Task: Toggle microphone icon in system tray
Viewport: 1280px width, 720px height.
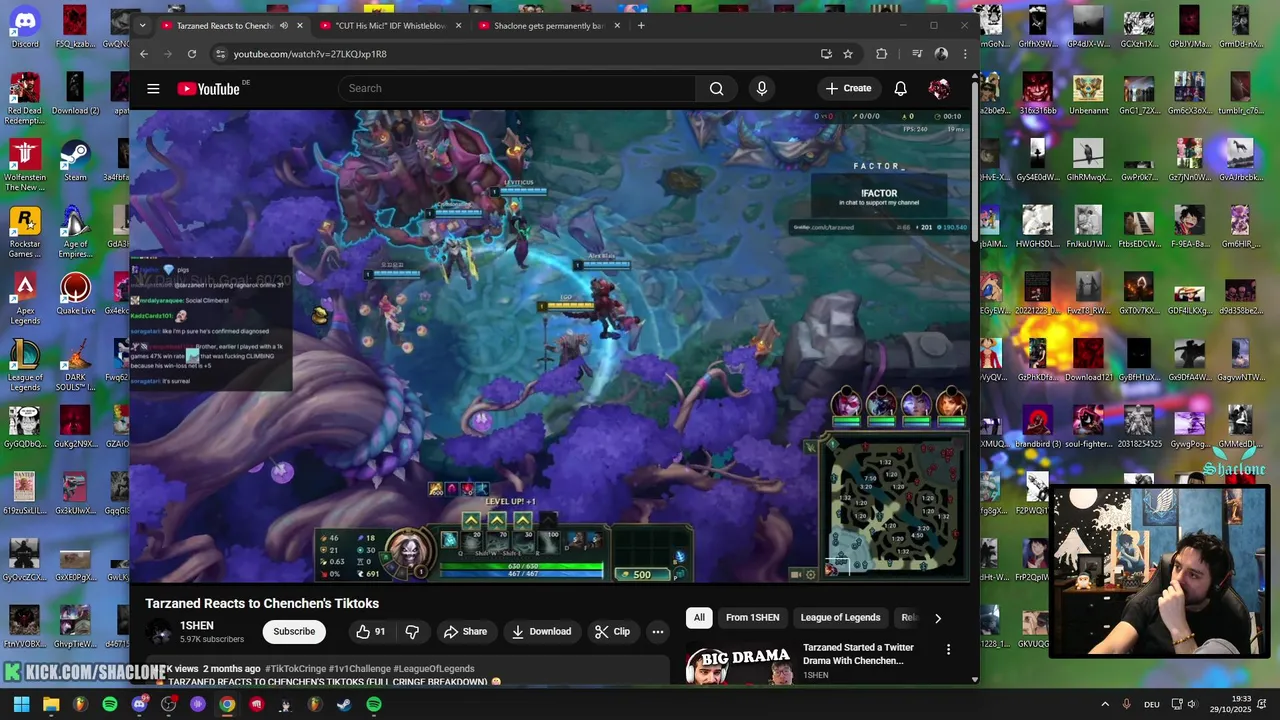Action: click(1127, 704)
